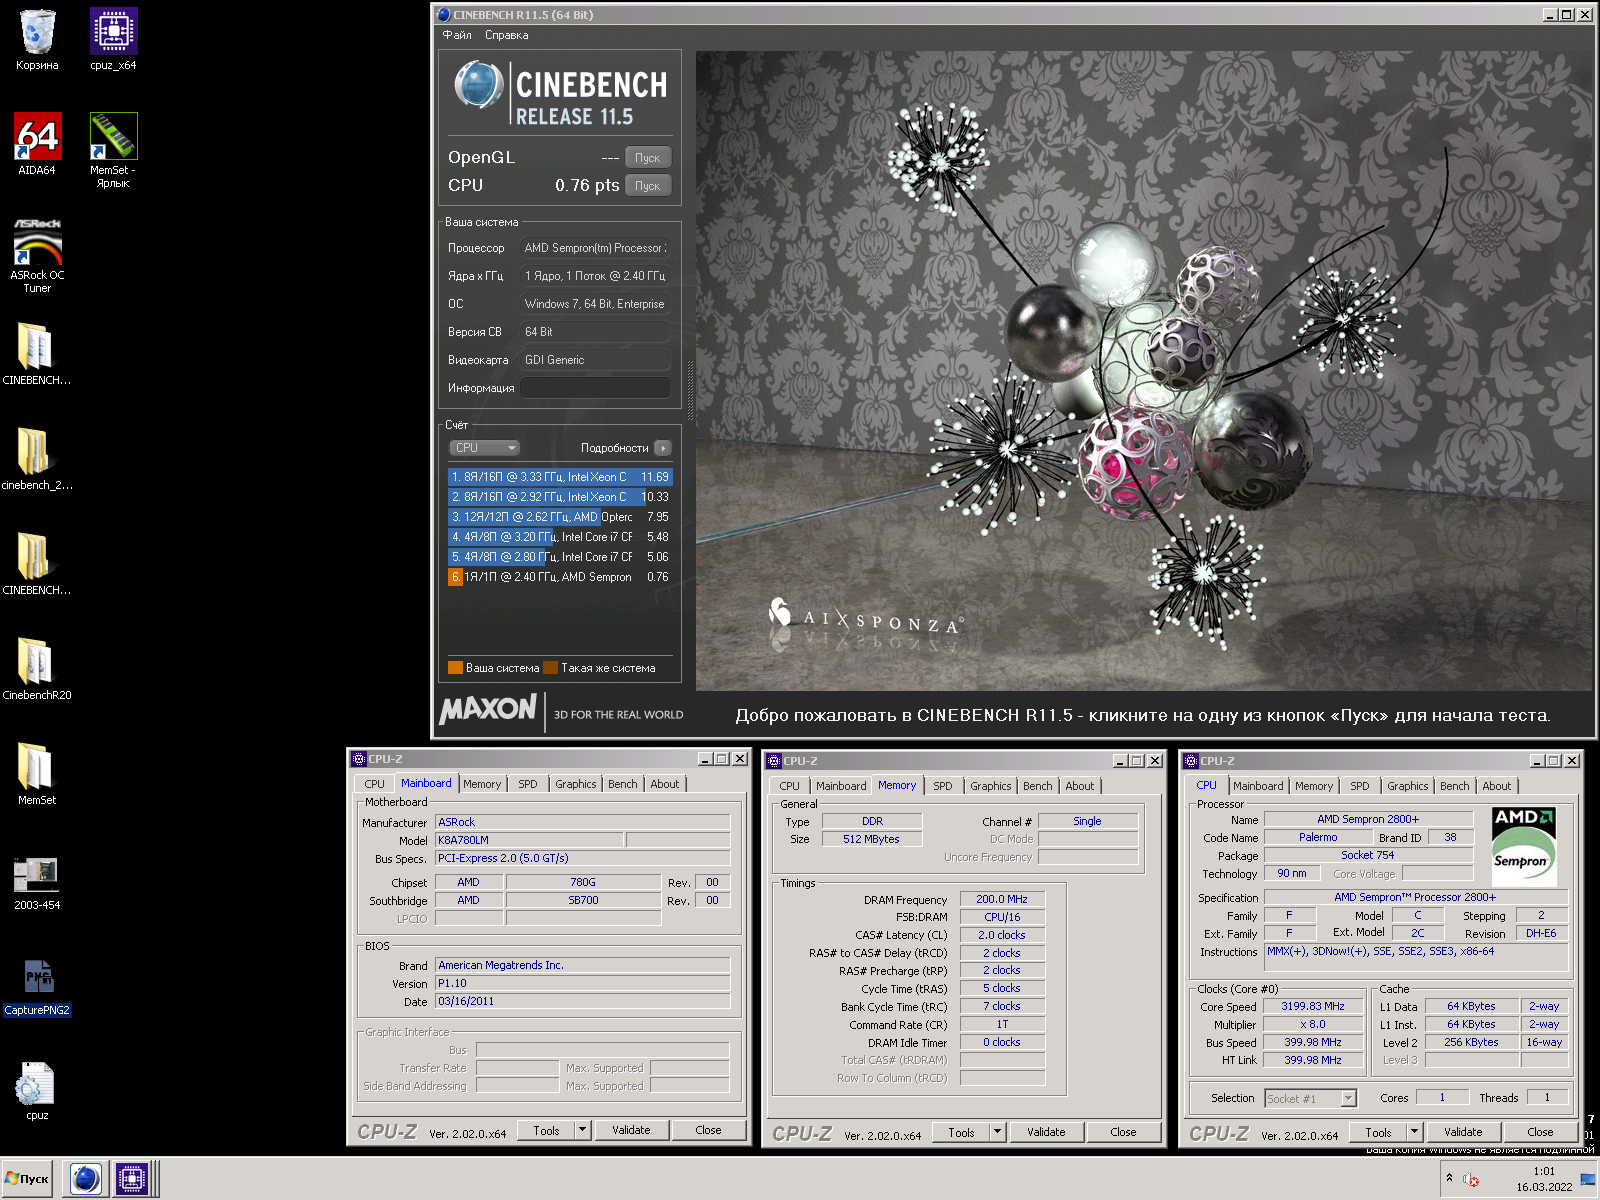Click the Palermo code name field

(x=1318, y=838)
